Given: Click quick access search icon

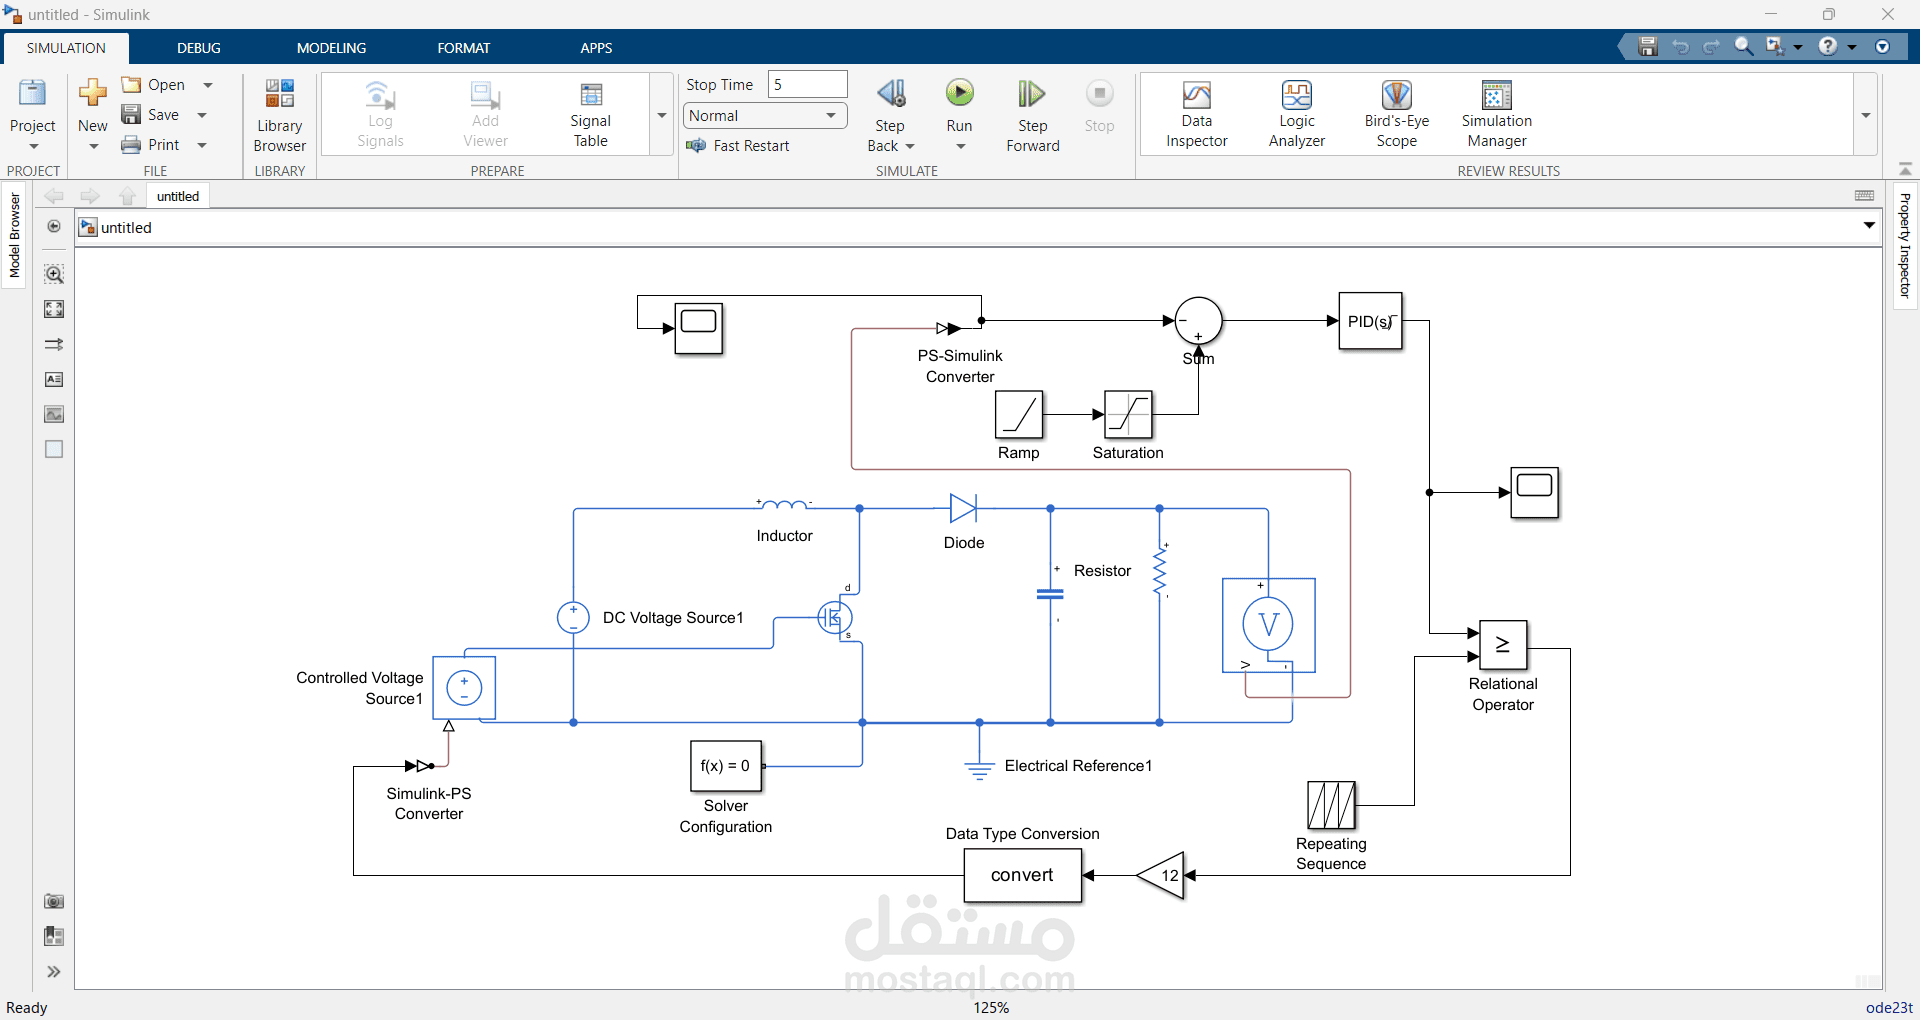Looking at the screenshot, I should point(1743,46).
